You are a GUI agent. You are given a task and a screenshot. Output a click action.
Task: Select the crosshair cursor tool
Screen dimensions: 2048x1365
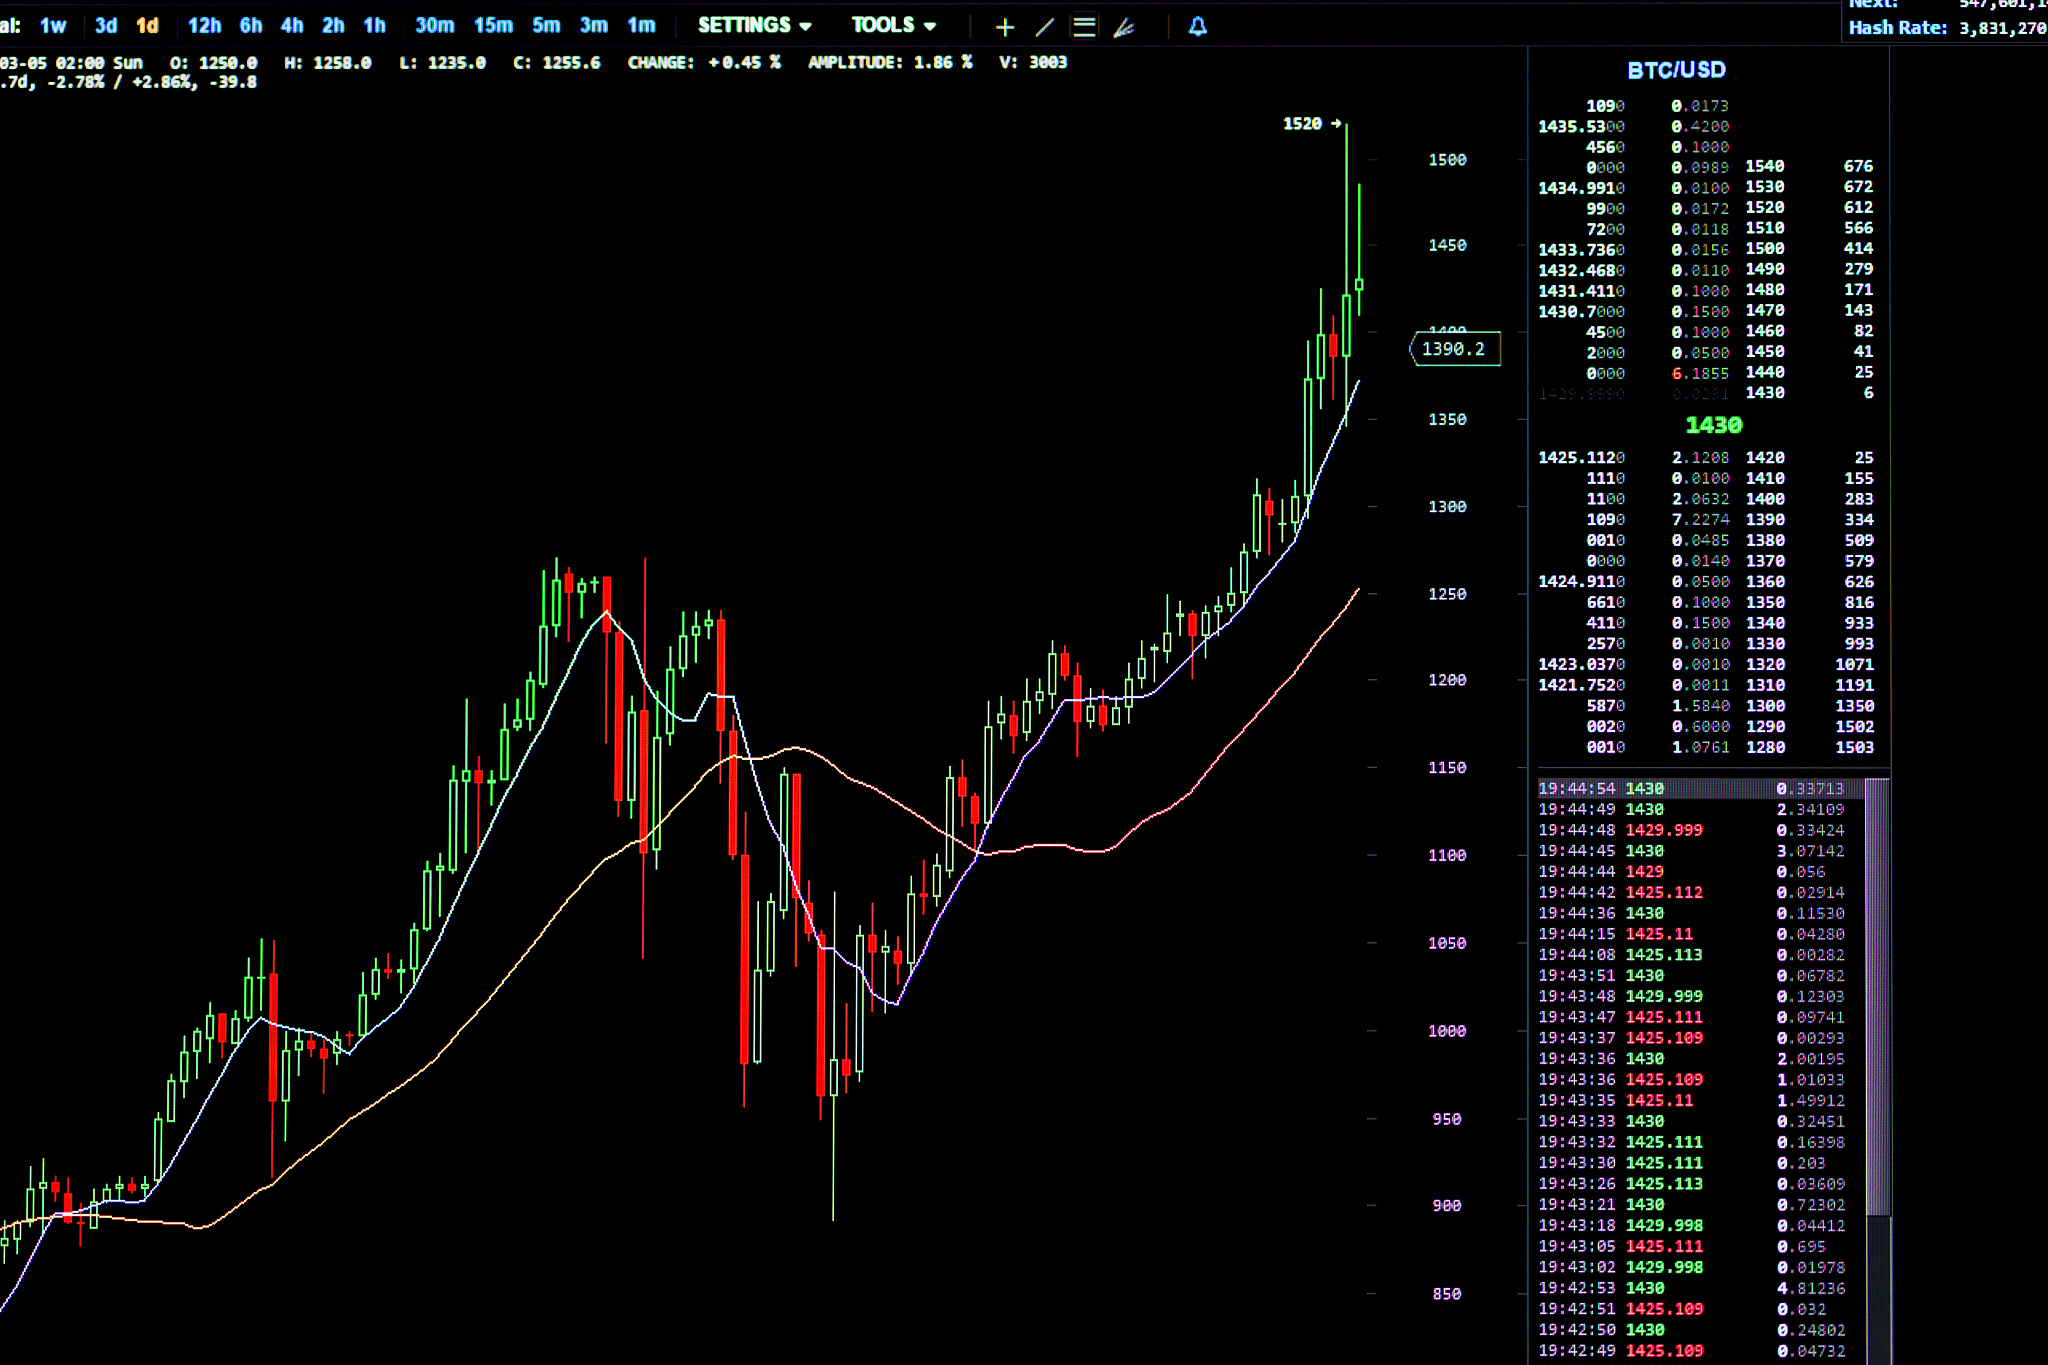[1005, 27]
